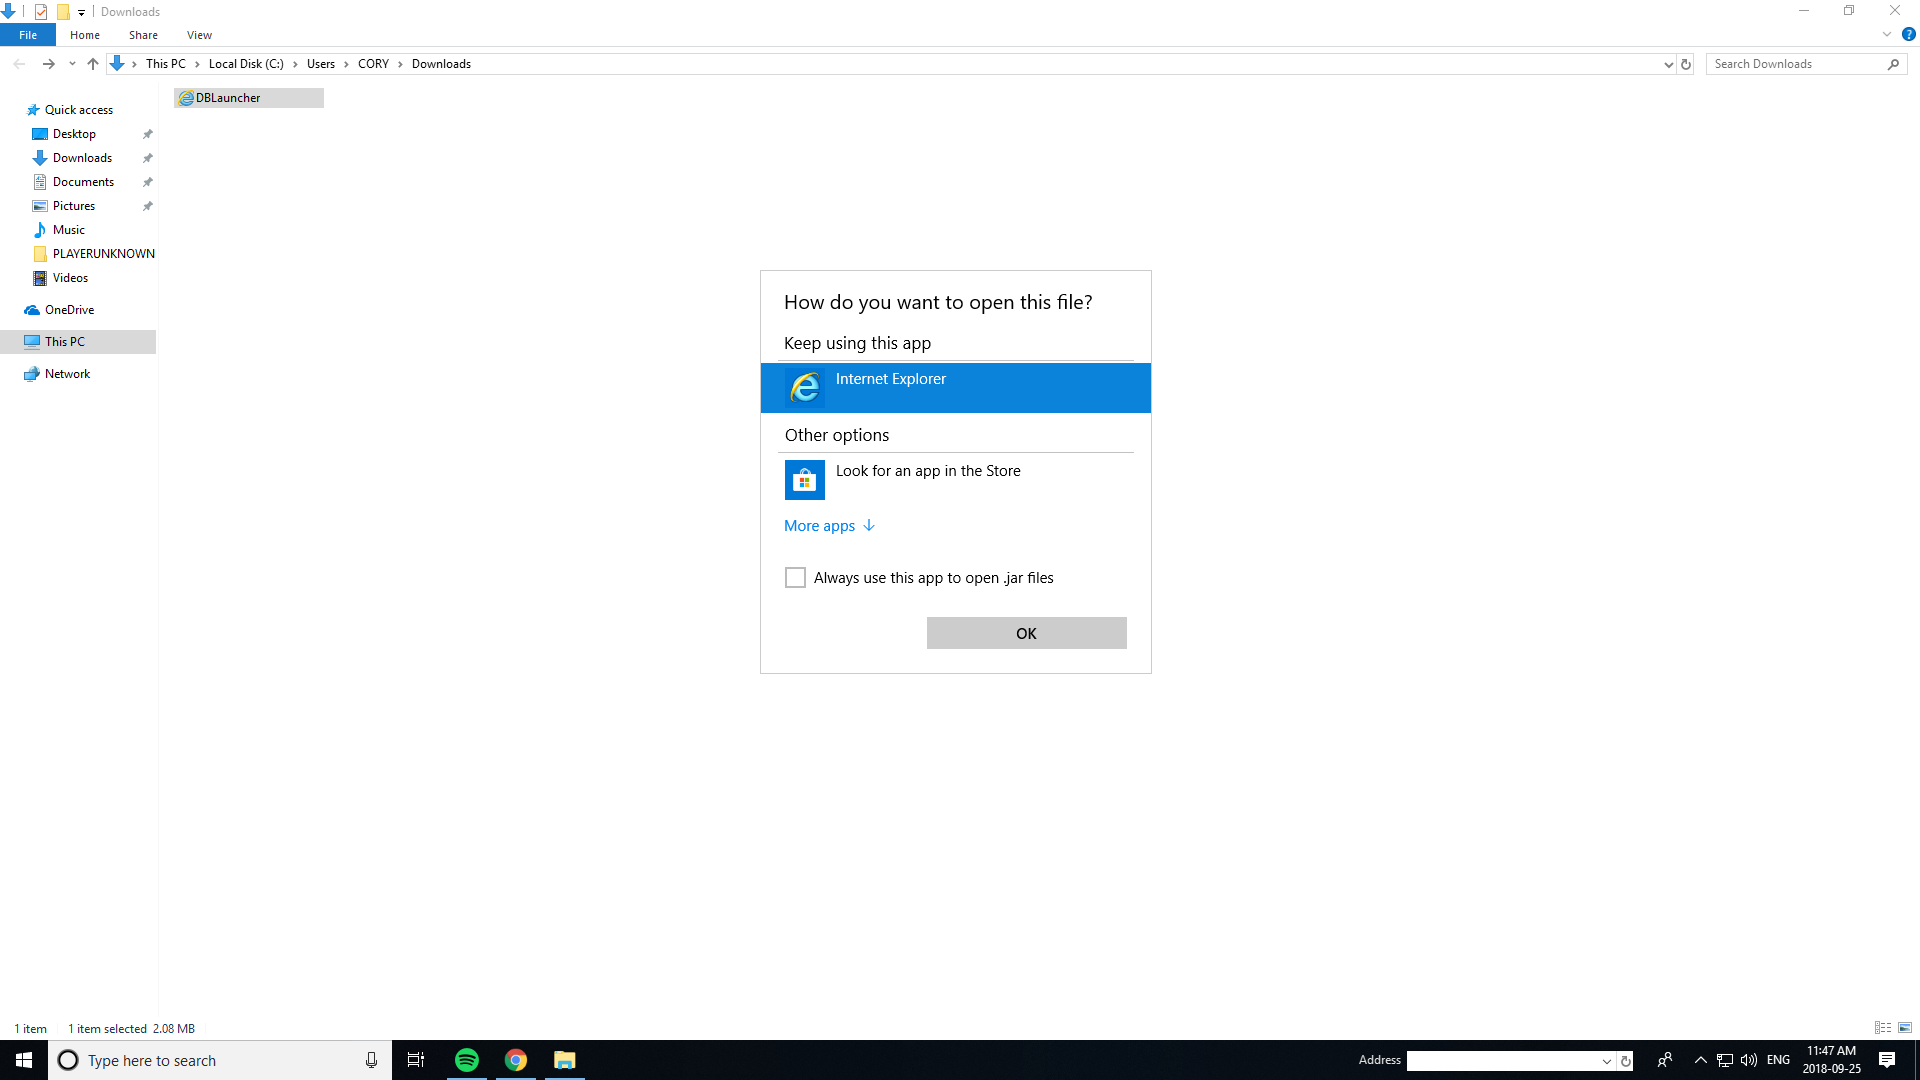1920x1080 pixels.
Task: Click the search magnifier in Search Downloads
Action: (1893, 64)
